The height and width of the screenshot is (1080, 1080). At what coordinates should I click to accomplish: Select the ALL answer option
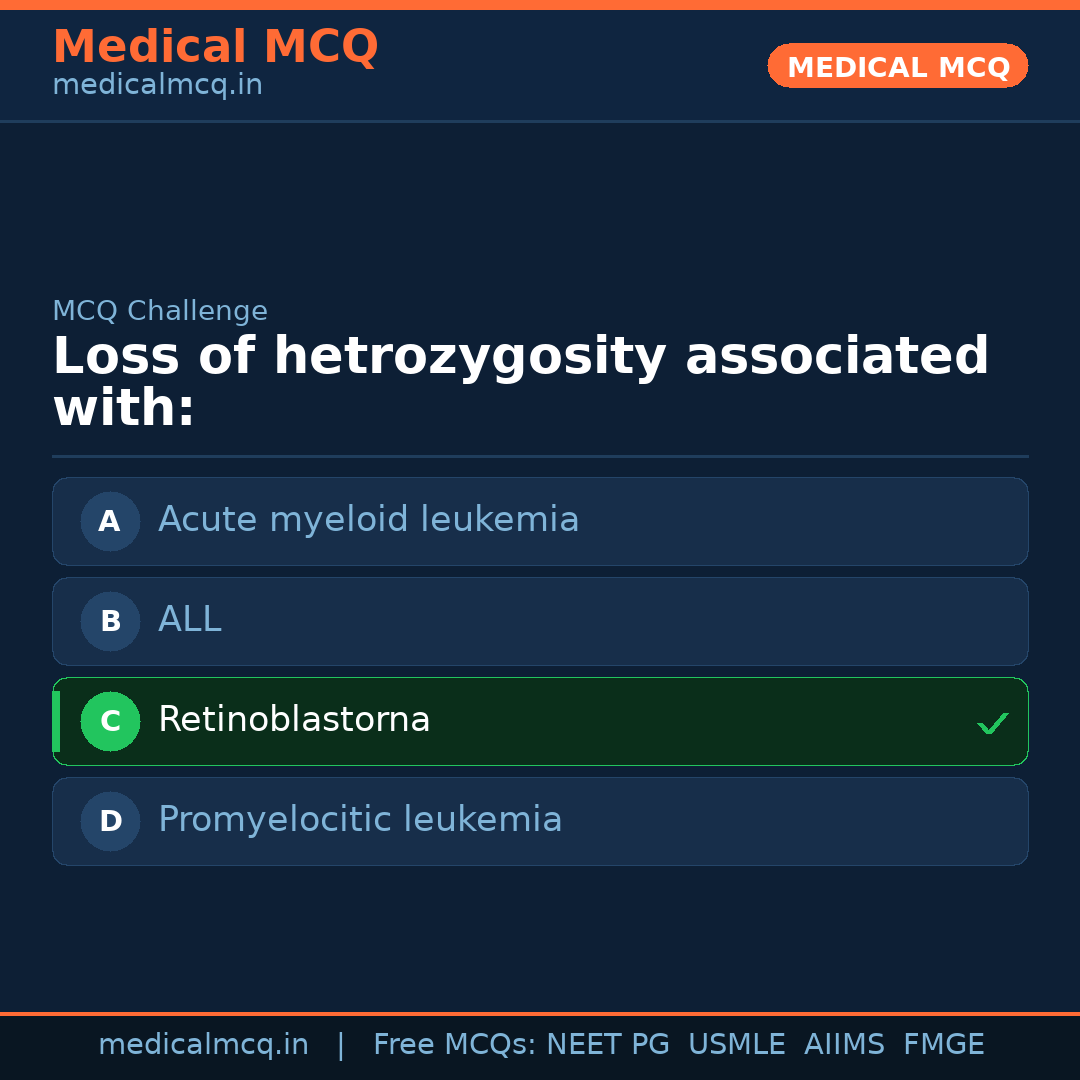(x=190, y=620)
